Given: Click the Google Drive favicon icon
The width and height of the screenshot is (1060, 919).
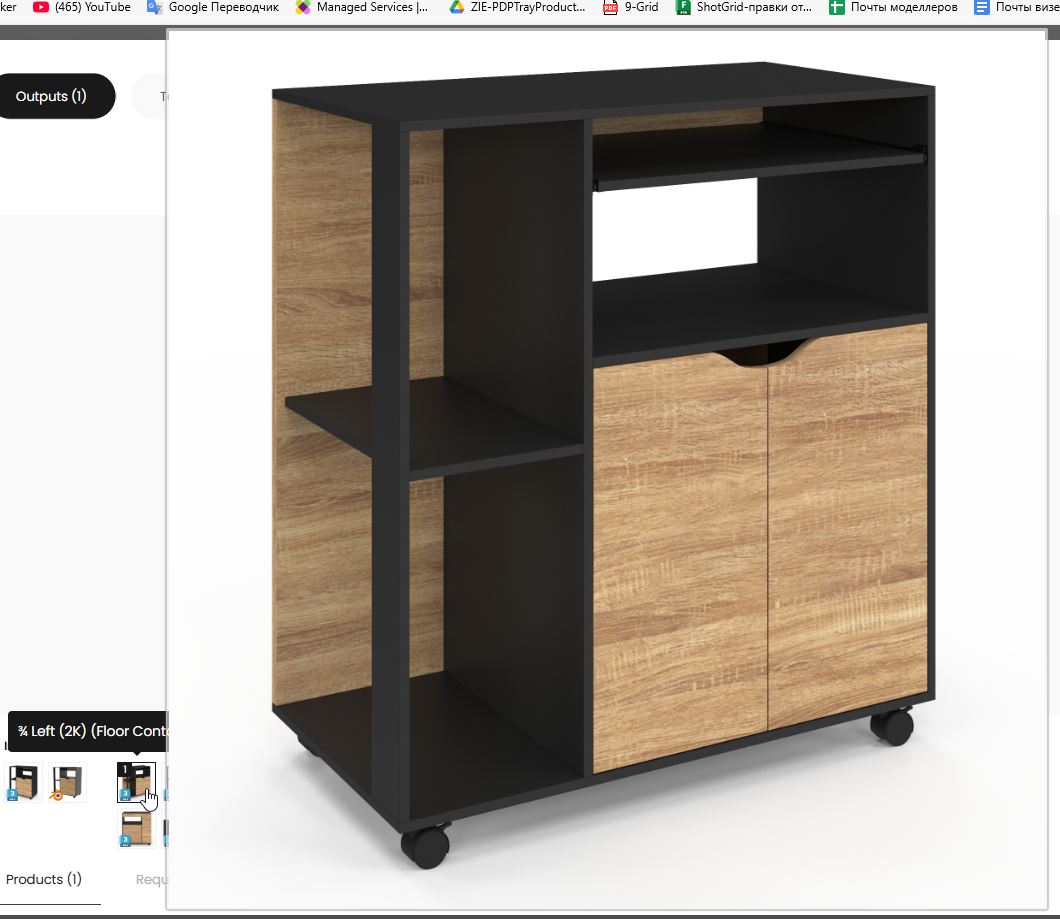Looking at the screenshot, I should click(457, 7).
